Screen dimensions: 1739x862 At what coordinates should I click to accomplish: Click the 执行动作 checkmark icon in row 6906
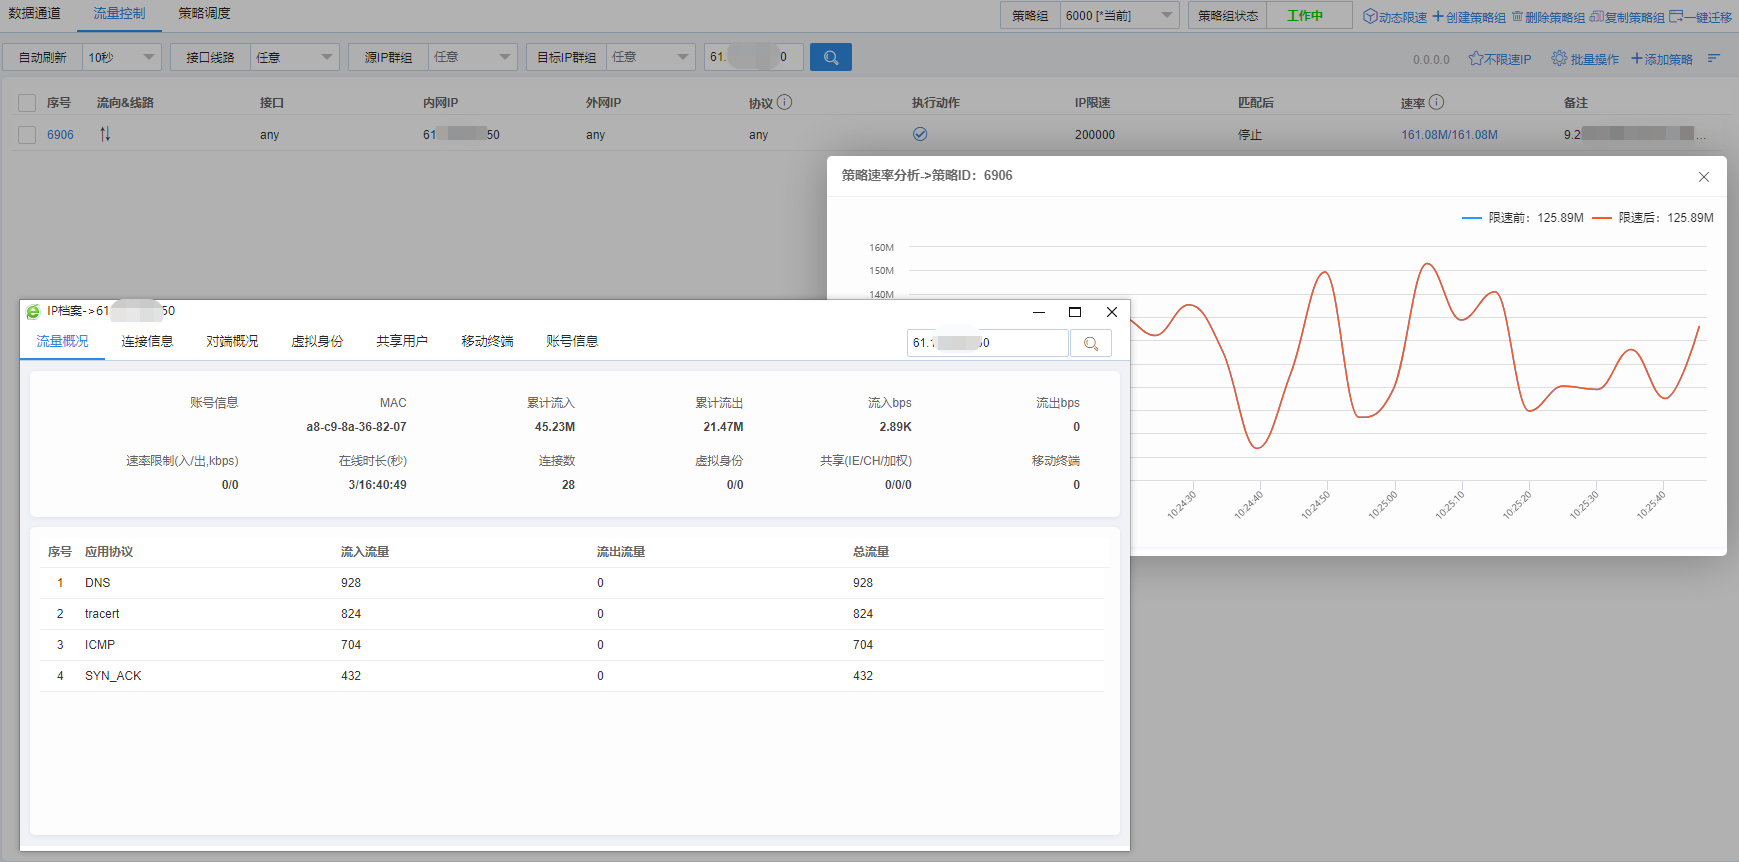920,134
